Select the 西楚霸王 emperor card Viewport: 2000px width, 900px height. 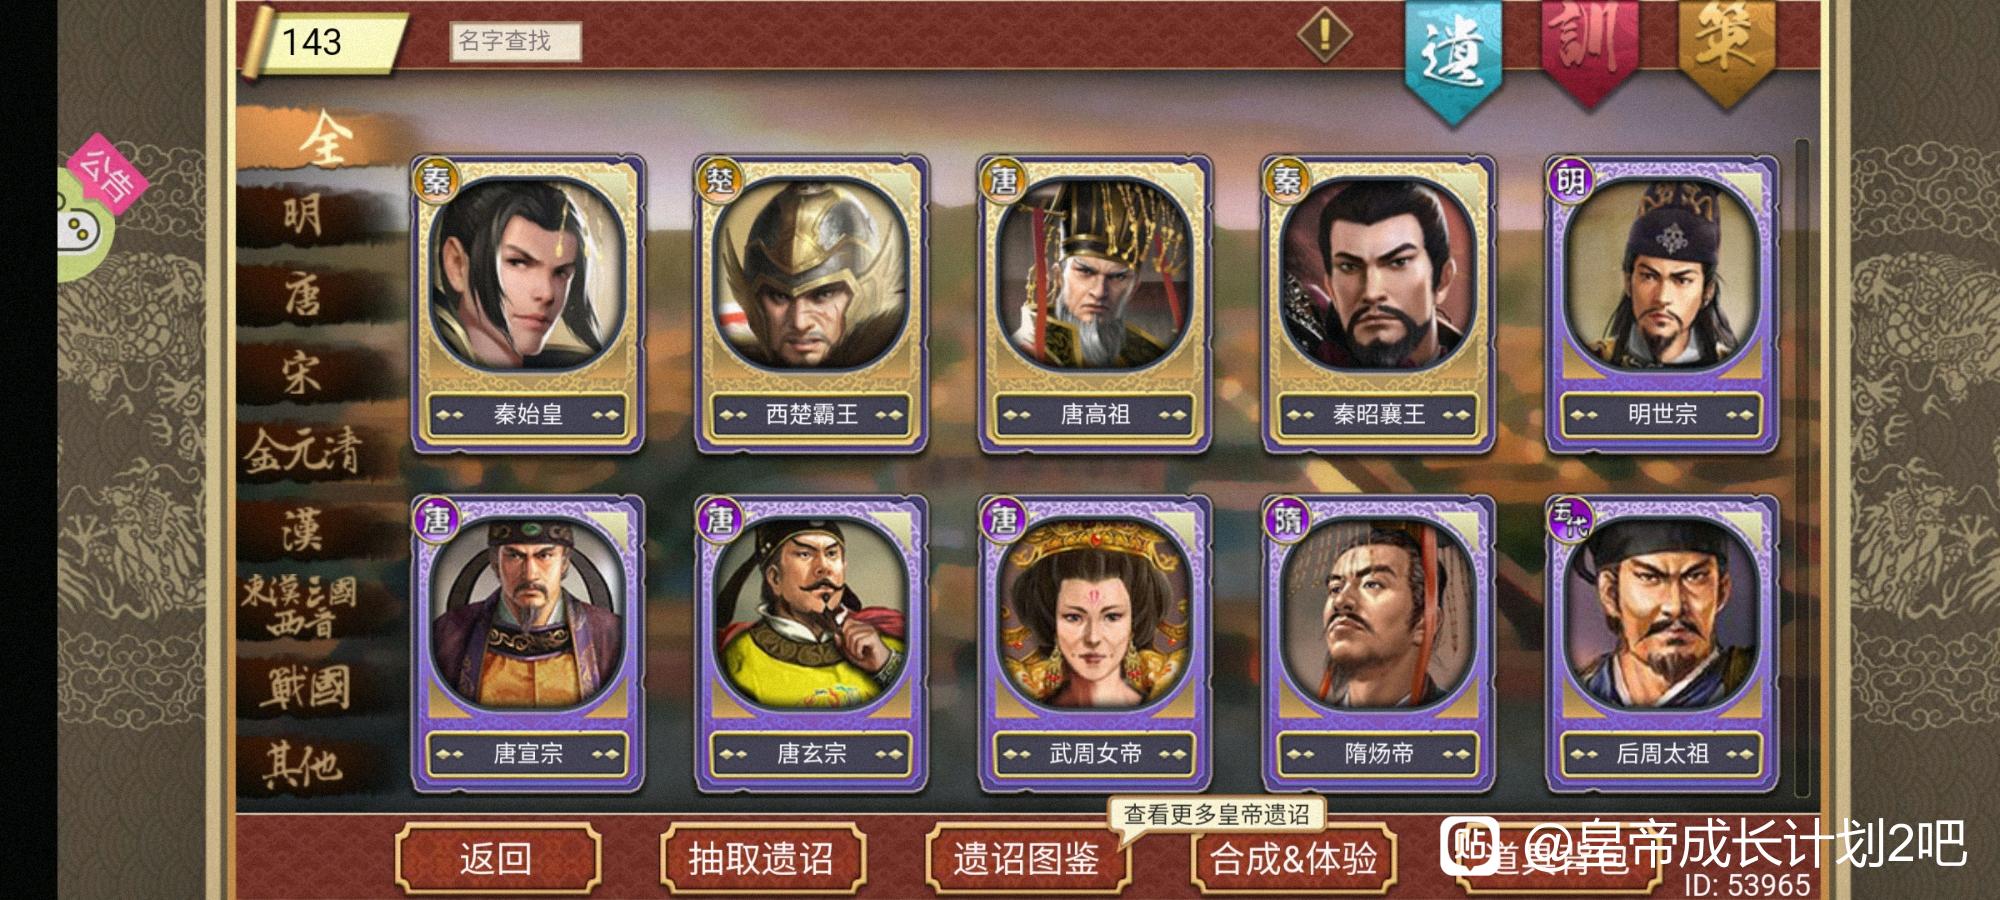[x=811, y=303]
